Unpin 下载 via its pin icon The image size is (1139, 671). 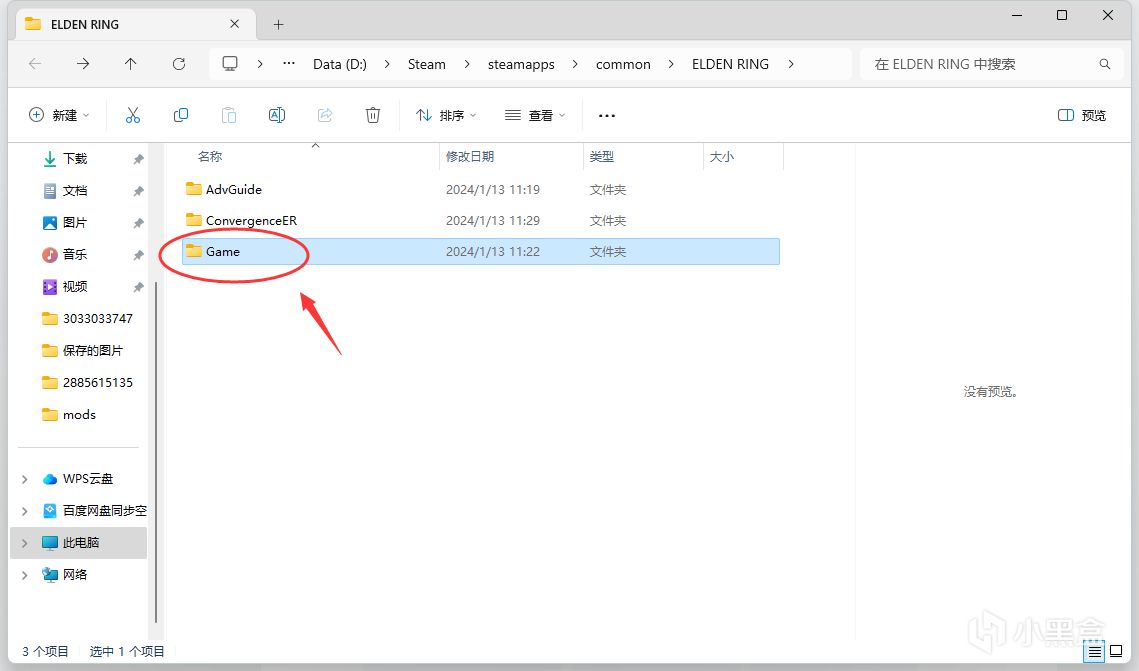tap(138, 159)
